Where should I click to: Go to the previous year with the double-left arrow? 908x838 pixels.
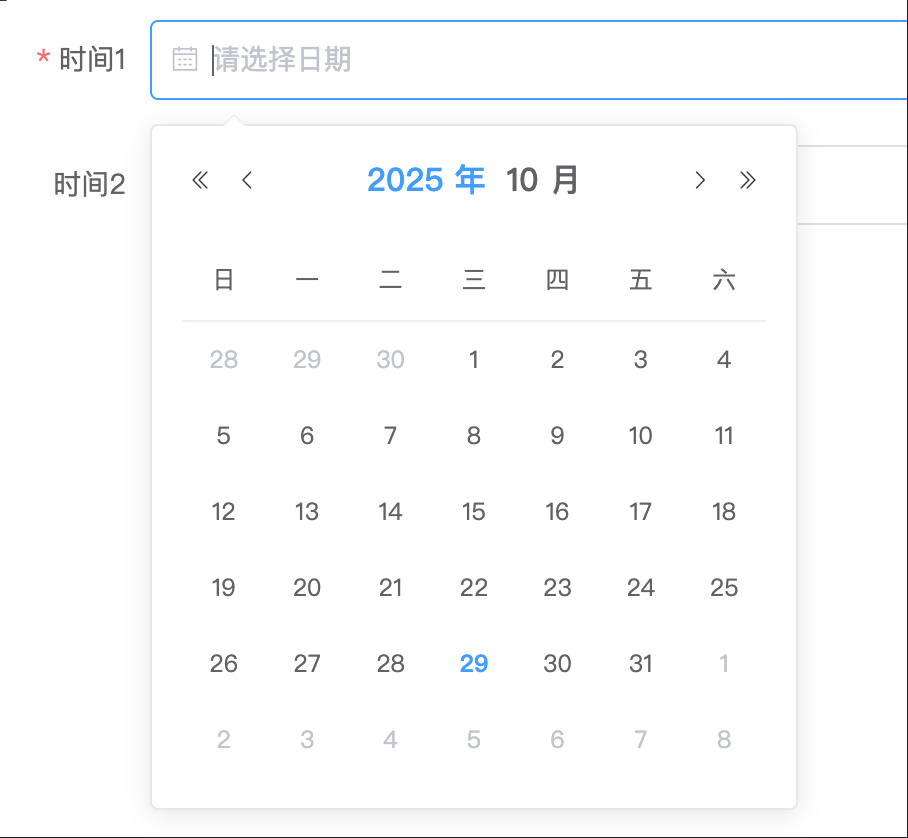coord(200,180)
